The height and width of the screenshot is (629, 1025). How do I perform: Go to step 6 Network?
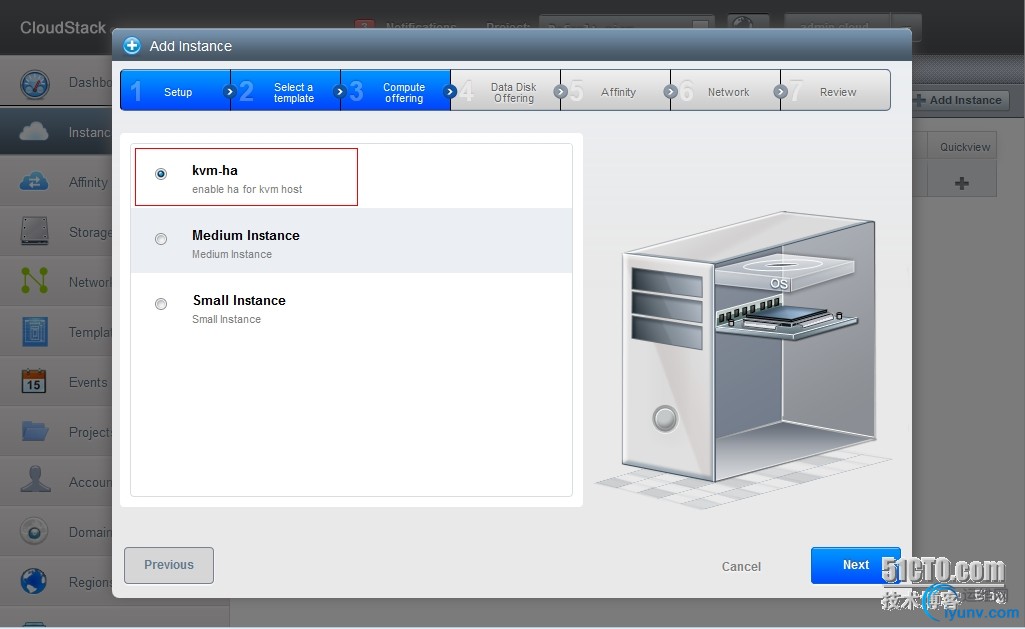click(725, 90)
